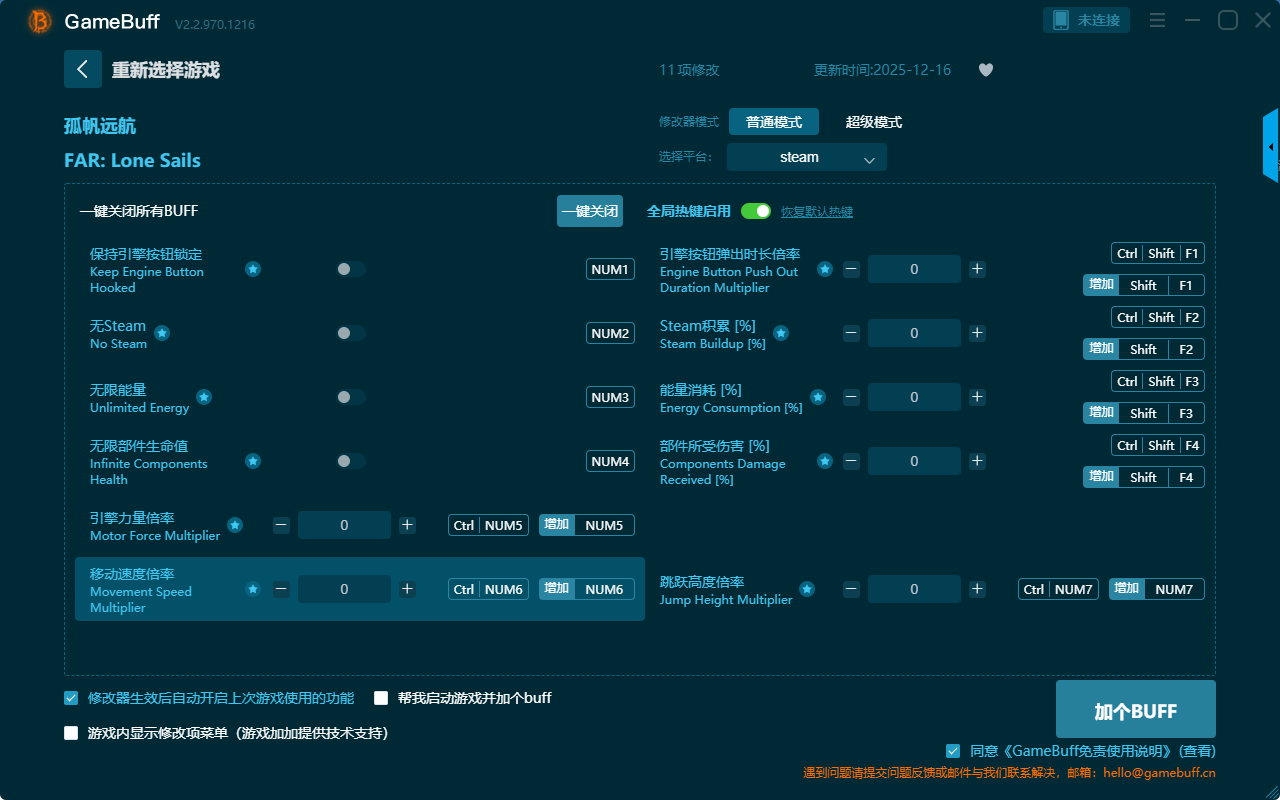Click the back arrow beside 重新选择游戏
This screenshot has width=1280, height=800.
point(83,69)
